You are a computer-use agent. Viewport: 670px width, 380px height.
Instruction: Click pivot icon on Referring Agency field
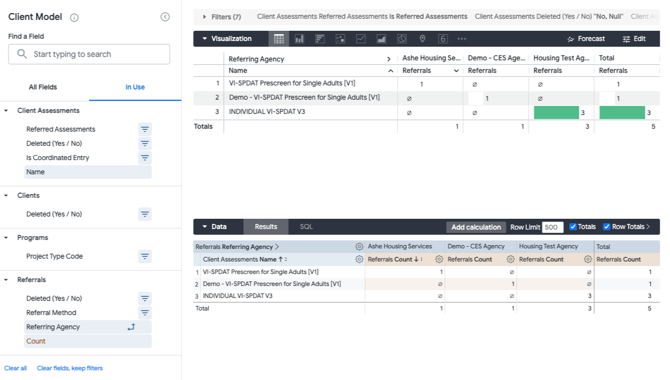(x=131, y=327)
